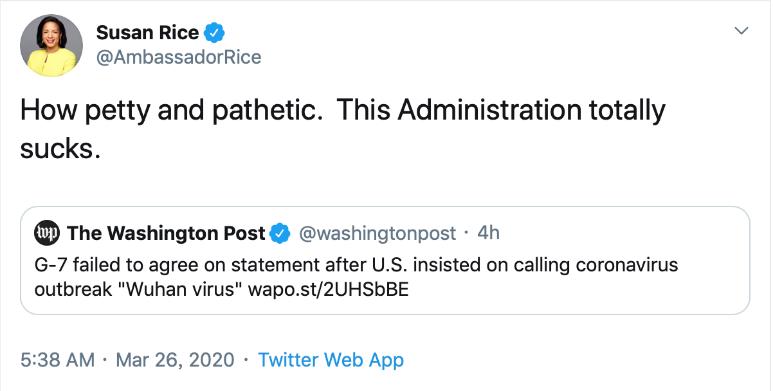Open The Washington Post account name

click(166, 233)
